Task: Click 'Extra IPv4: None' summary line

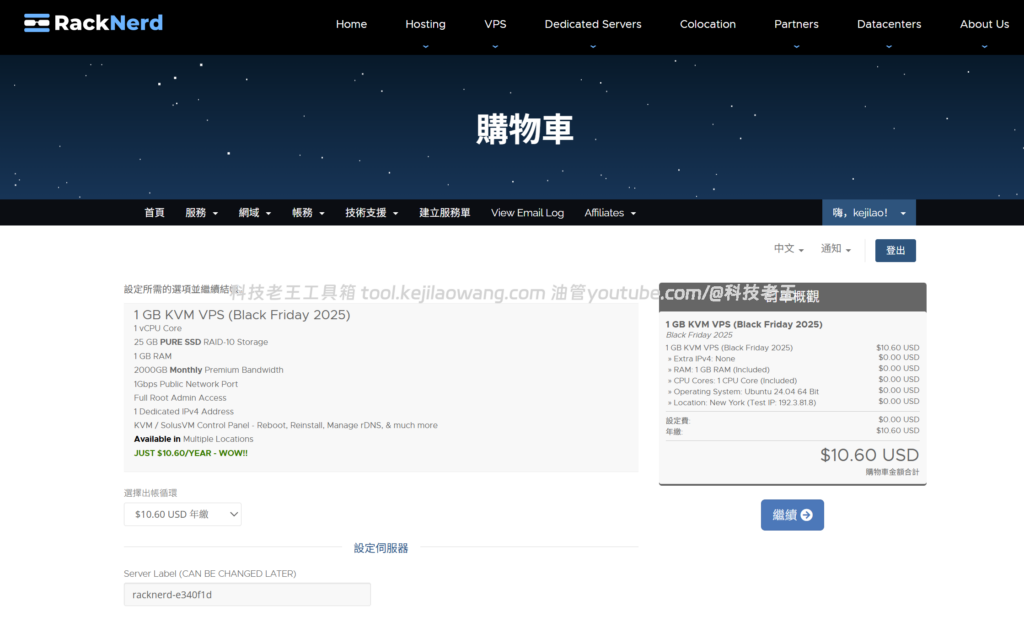Action: click(701, 358)
